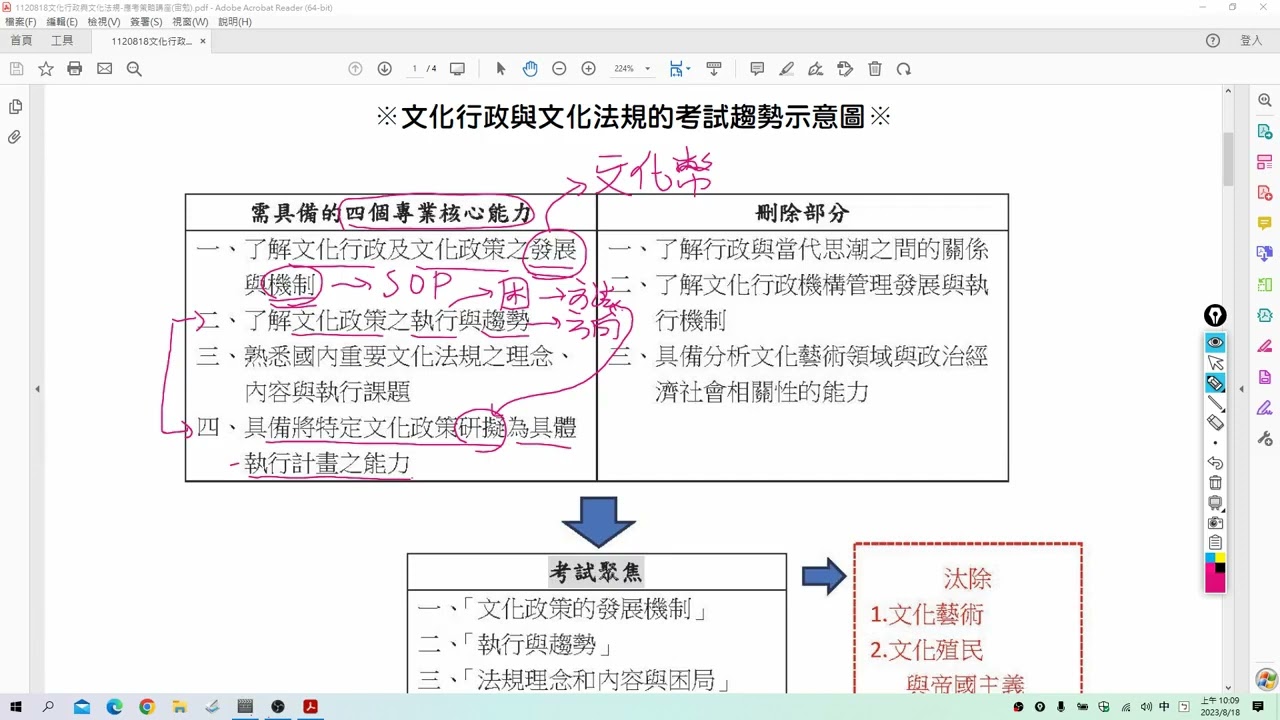Choose the line drawing tool
This screenshot has height=720, width=1280.
(1215, 403)
